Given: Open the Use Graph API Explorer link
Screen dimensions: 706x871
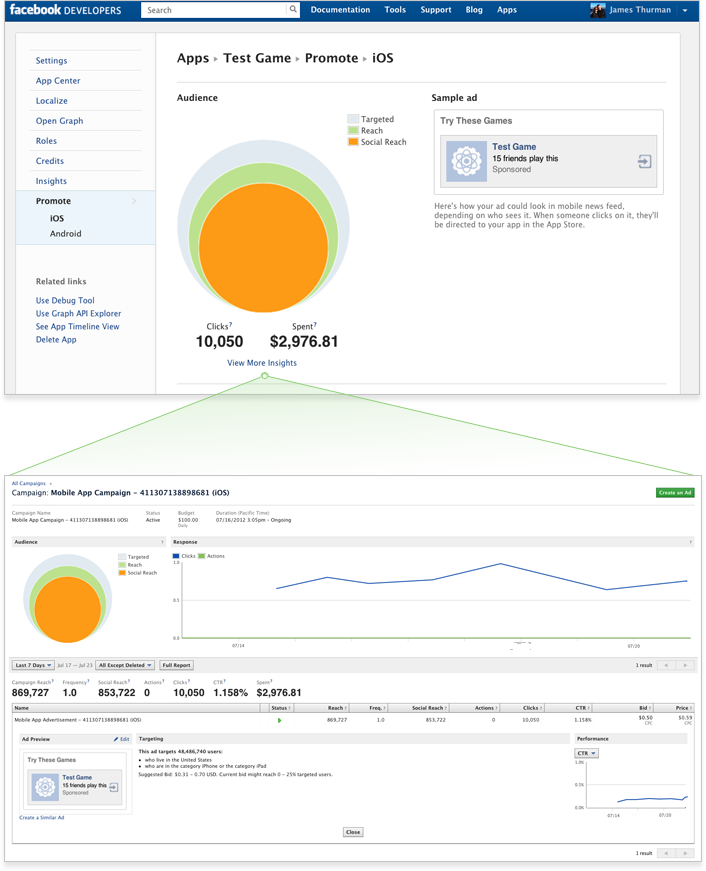Looking at the screenshot, I should click(78, 313).
